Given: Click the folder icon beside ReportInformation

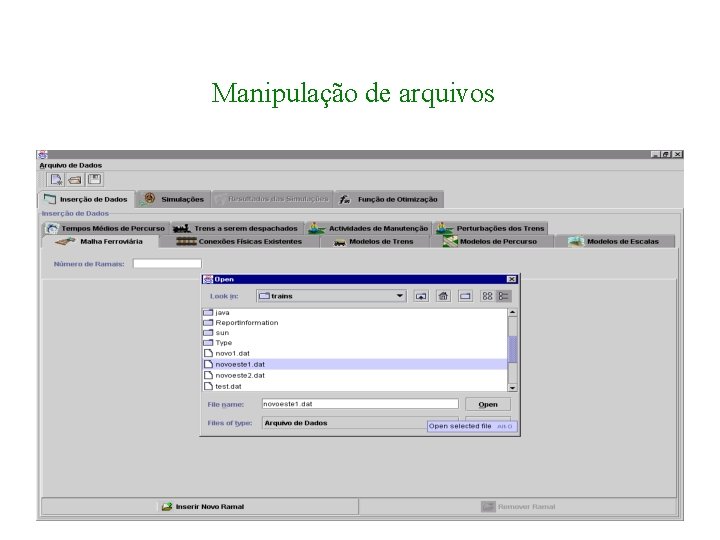Looking at the screenshot, I should 208,323.
